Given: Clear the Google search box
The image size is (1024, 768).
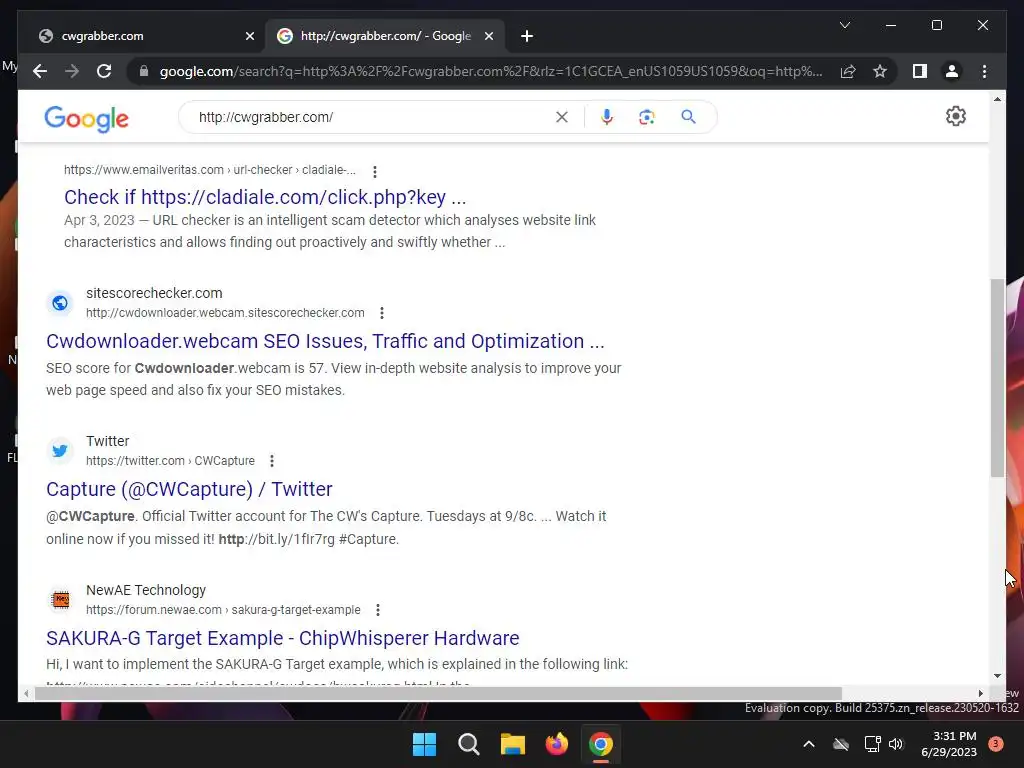Looking at the screenshot, I should tap(562, 117).
